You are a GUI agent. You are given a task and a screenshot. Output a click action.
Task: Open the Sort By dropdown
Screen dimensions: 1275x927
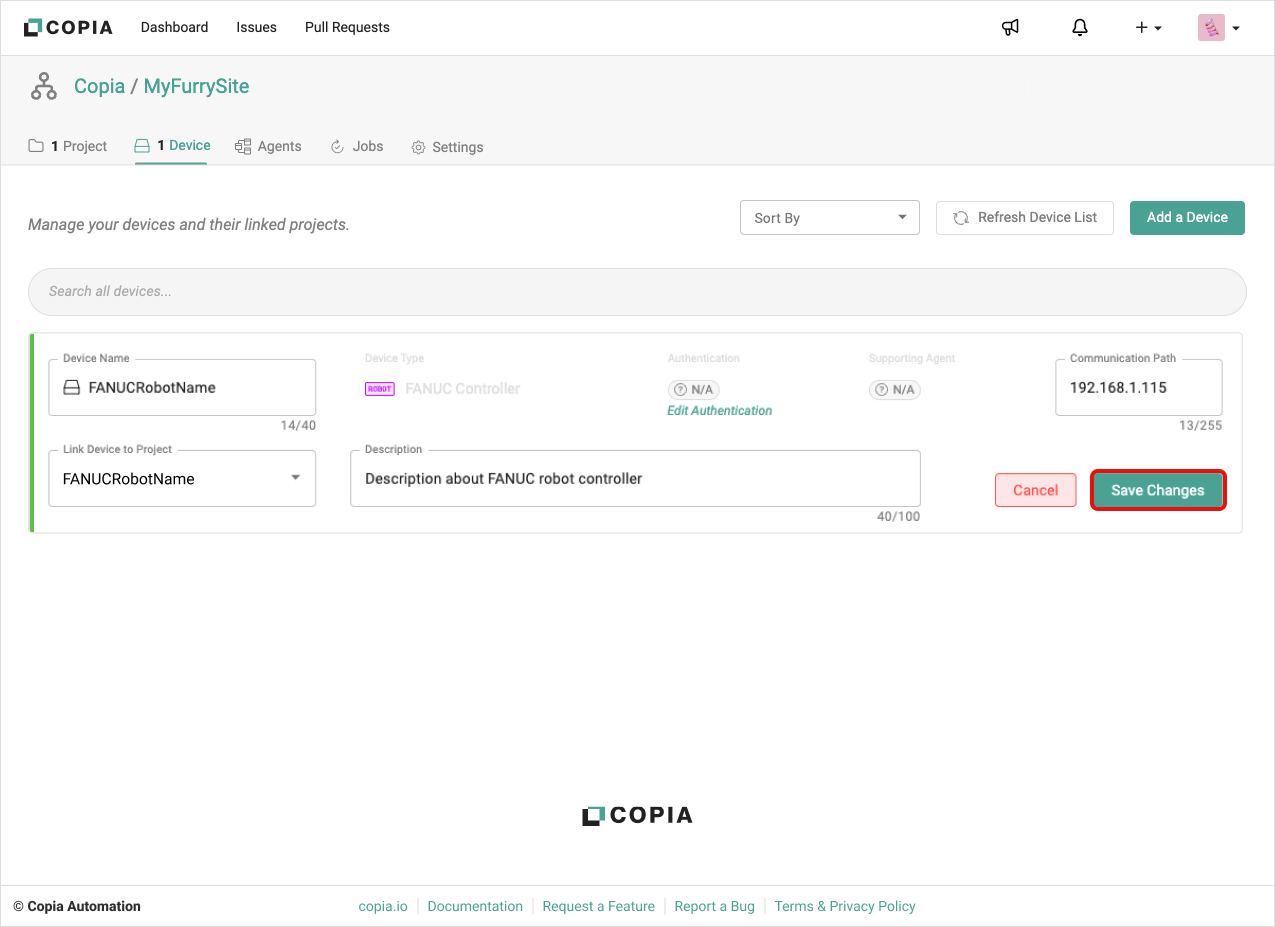point(829,218)
